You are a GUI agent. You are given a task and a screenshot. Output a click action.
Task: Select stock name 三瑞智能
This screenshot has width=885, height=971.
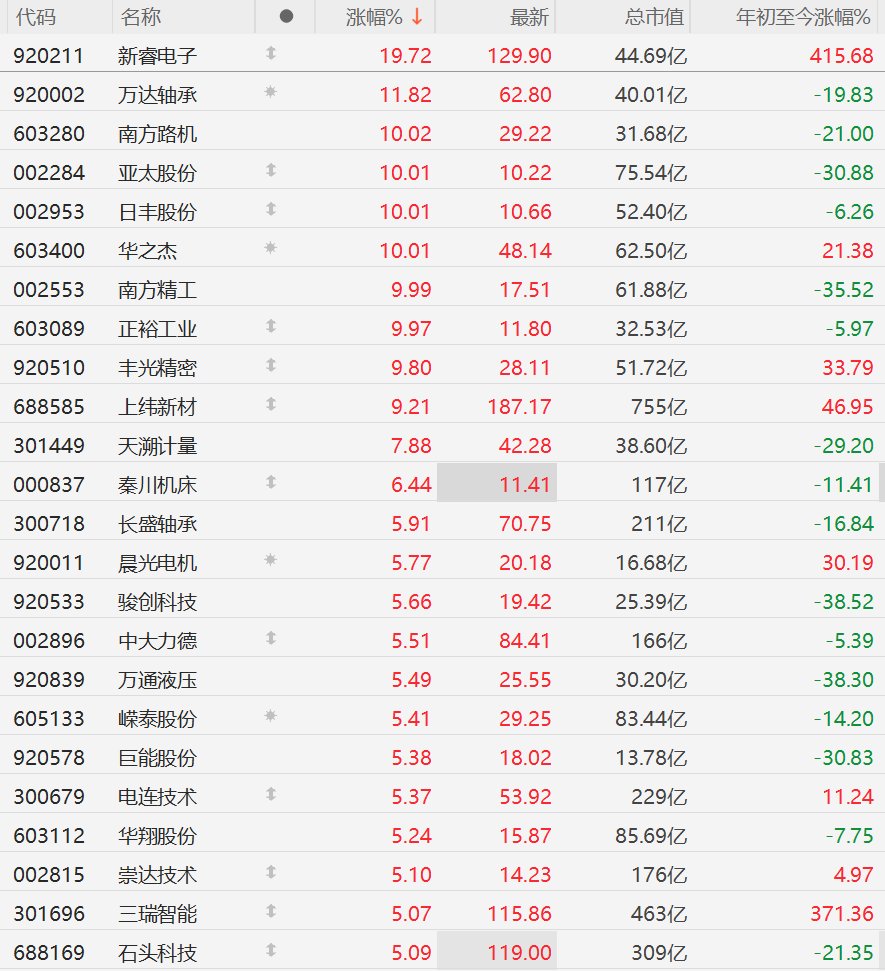(157, 914)
